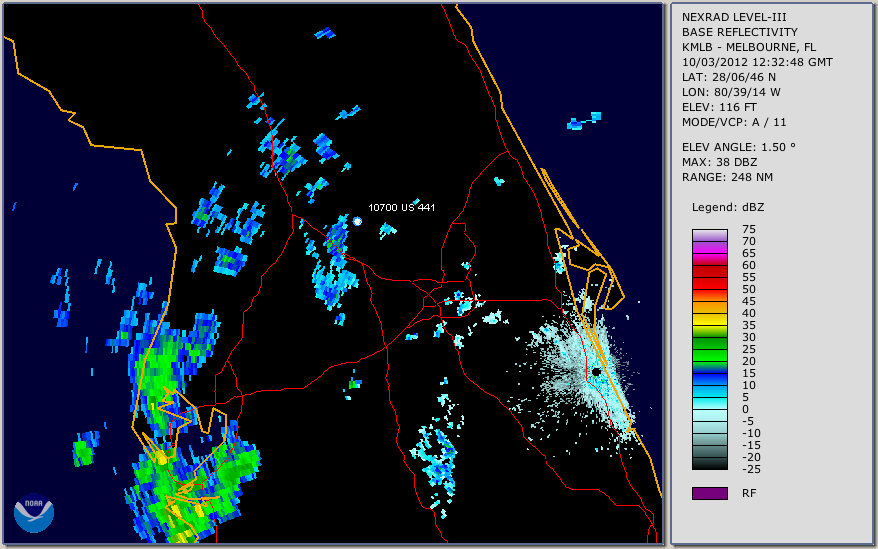Click the 55 dBZ red legend swatch
This screenshot has width=878, height=549.
click(710, 283)
